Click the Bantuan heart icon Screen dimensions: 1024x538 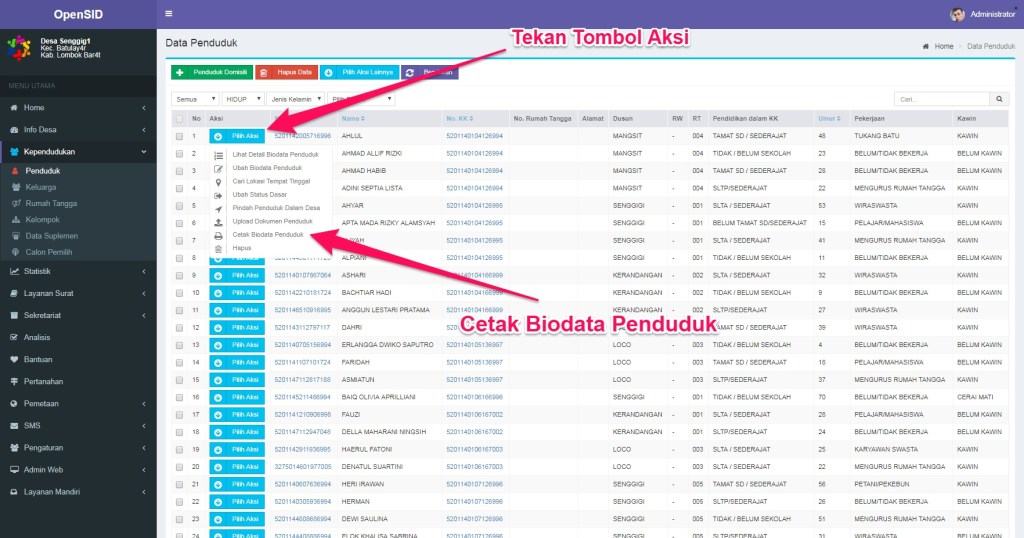click(14, 360)
